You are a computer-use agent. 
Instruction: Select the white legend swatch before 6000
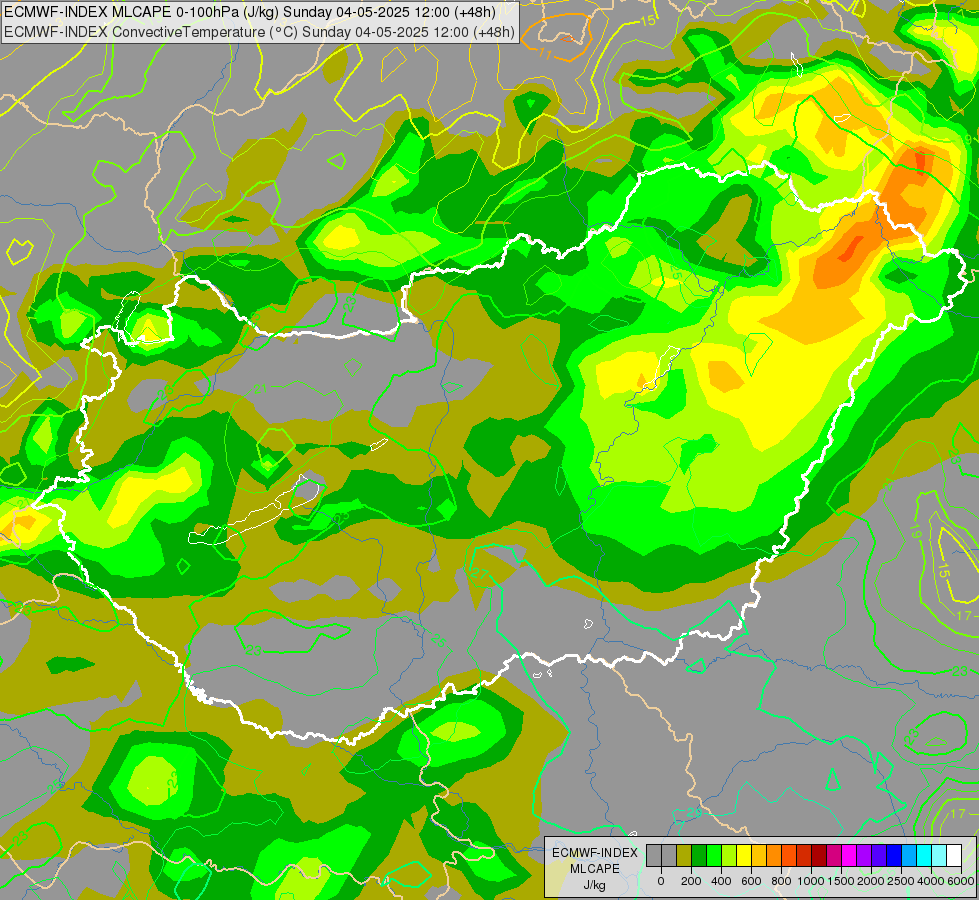click(955, 855)
